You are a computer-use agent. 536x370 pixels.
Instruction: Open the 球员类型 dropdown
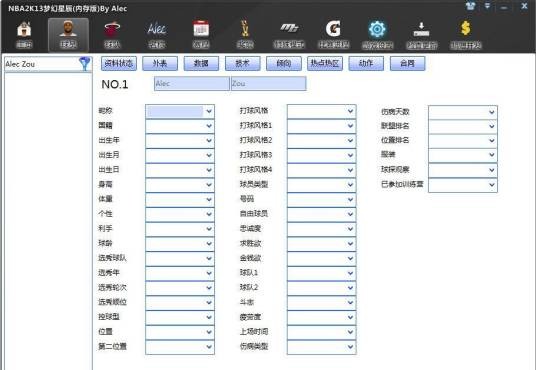[321, 185]
